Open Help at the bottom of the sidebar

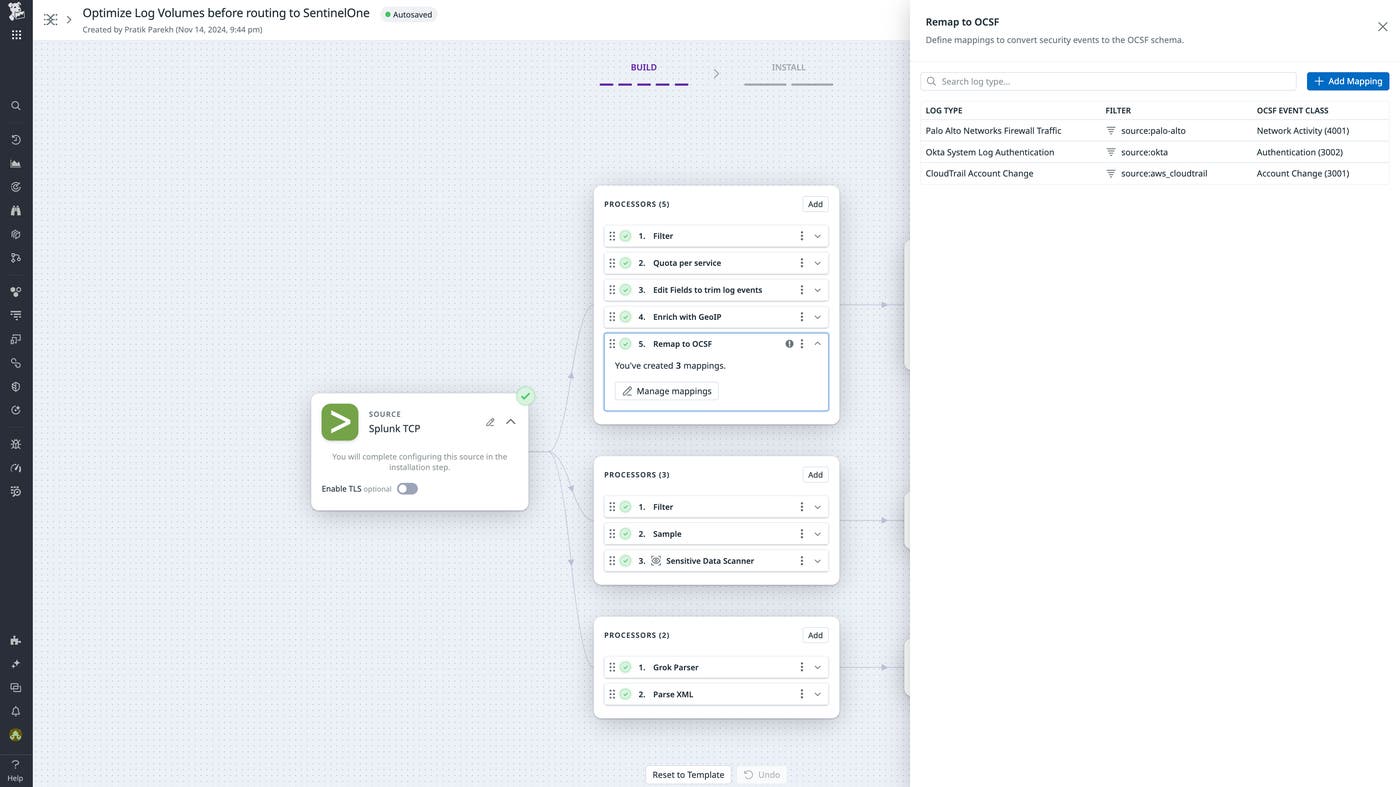point(15,770)
